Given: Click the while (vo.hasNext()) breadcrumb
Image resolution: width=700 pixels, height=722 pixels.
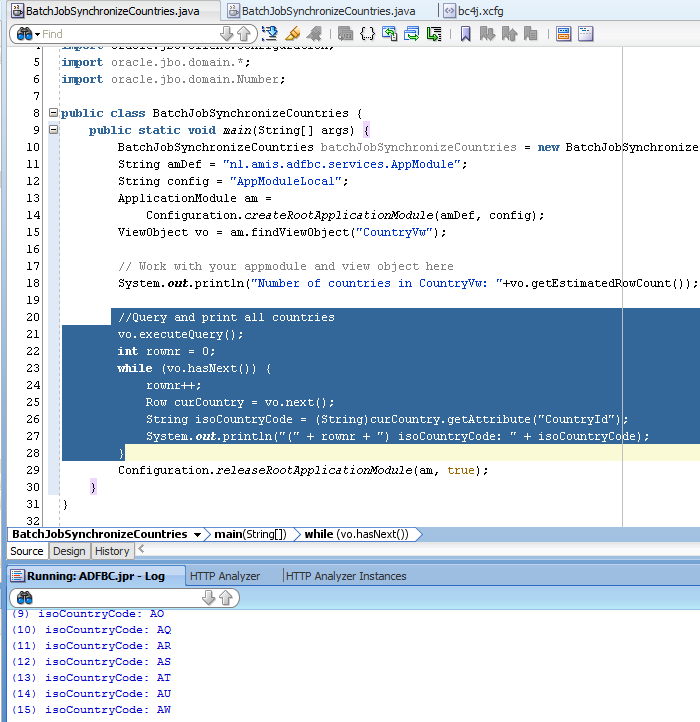Looking at the screenshot, I should coord(356,534).
